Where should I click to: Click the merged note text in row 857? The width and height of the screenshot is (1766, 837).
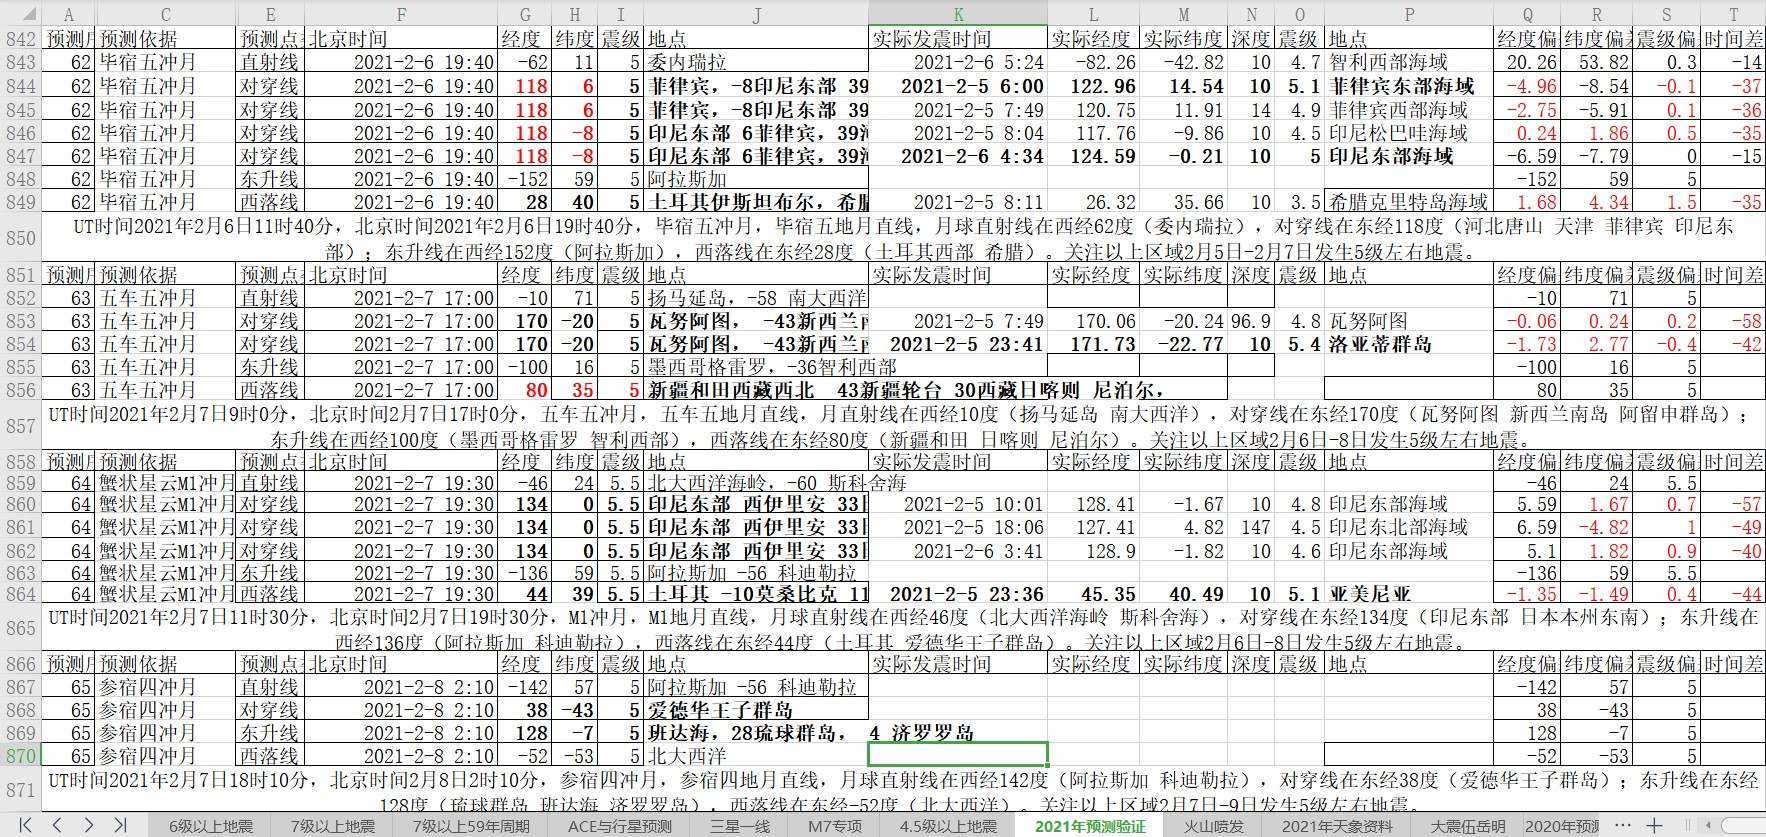(903, 426)
